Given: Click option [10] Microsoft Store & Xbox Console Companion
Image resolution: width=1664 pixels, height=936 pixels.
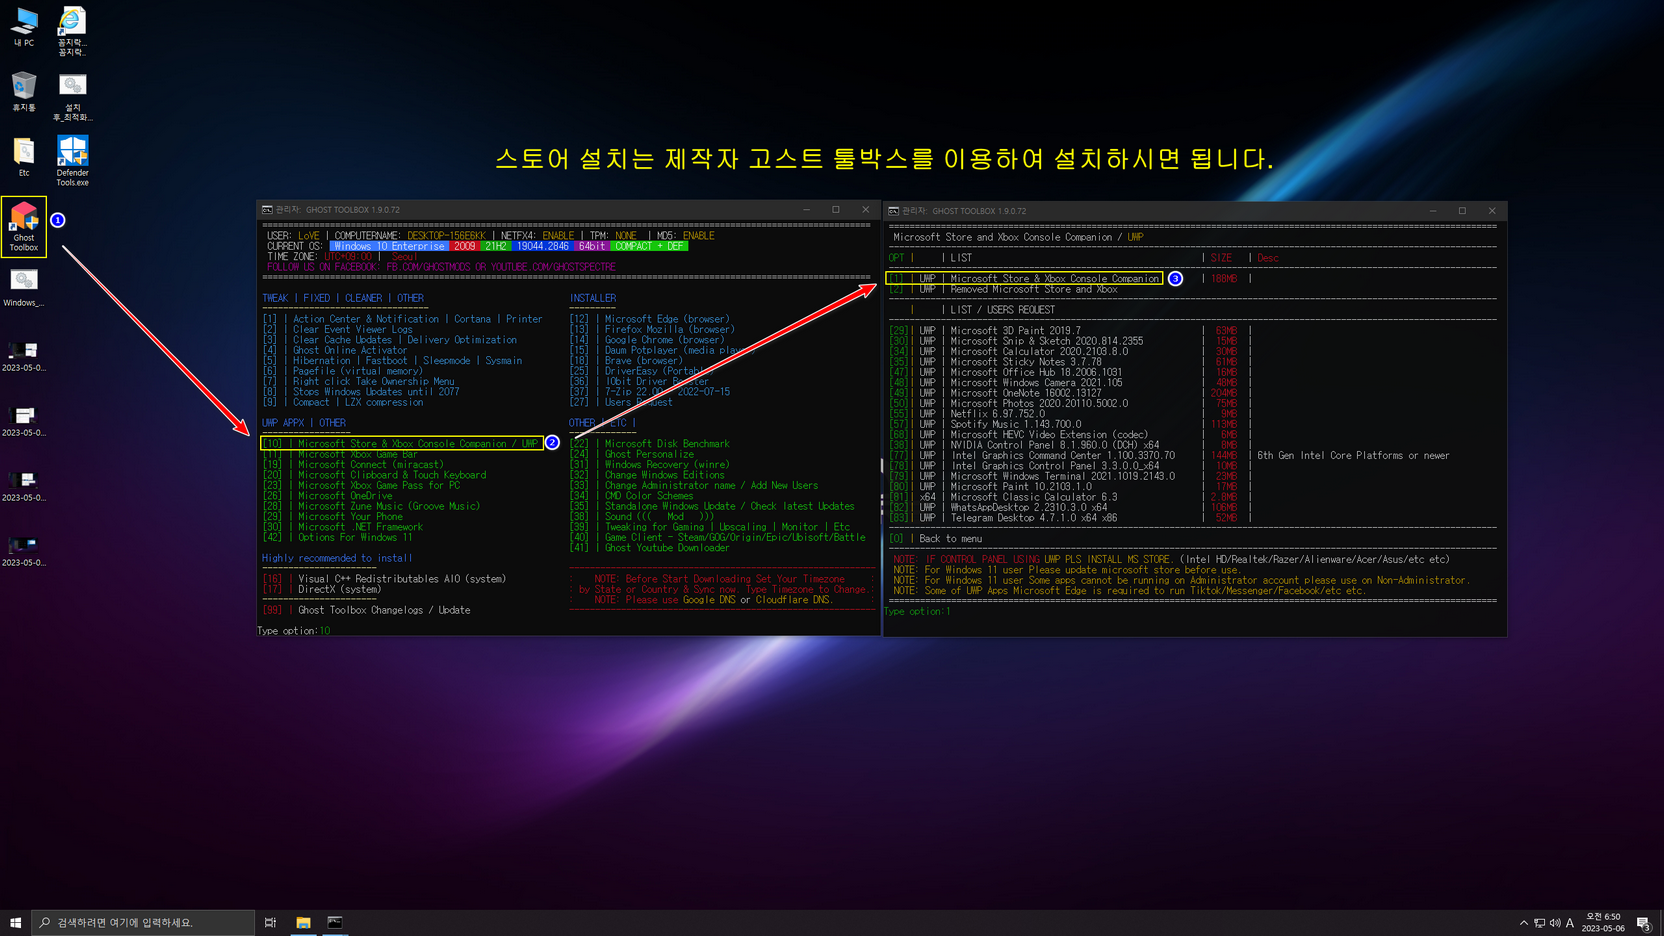Looking at the screenshot, I should point(401,443).
